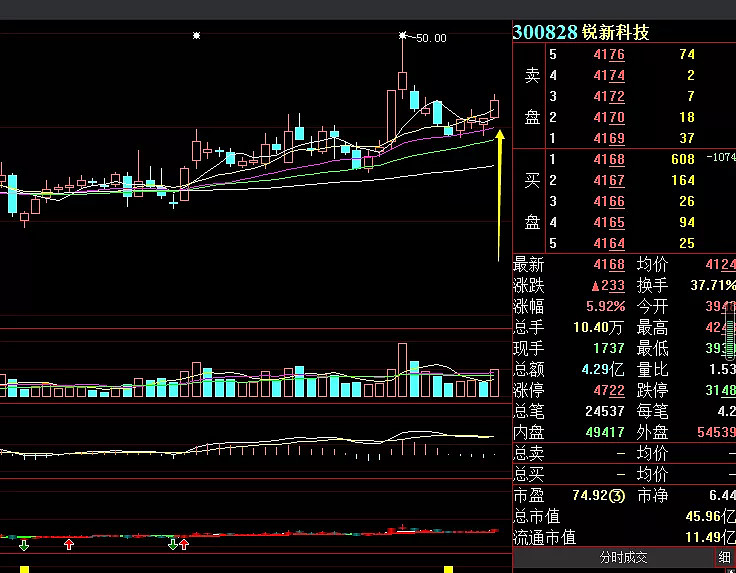Click the sell-1 volume 37
Viewport: 736px width, 573px height.
click(x=687, y=138)
